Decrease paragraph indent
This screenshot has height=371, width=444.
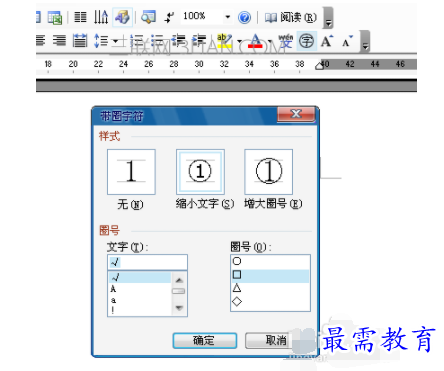[179, 41]
